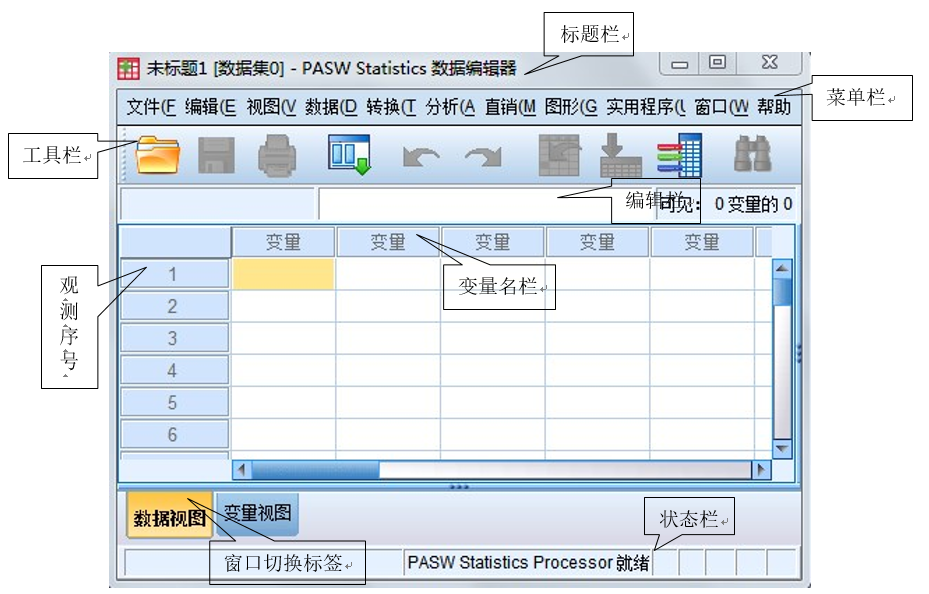Open the 直销 menu

tap(510, 107)
